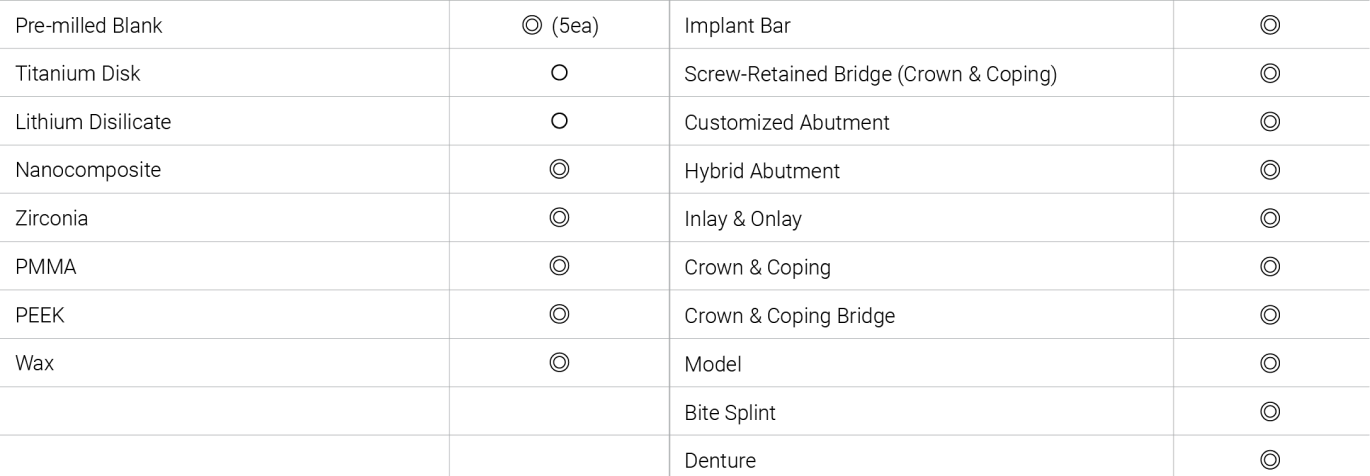
Task: Click the Denture double-circle symbol
Action: click(1270, 460)
